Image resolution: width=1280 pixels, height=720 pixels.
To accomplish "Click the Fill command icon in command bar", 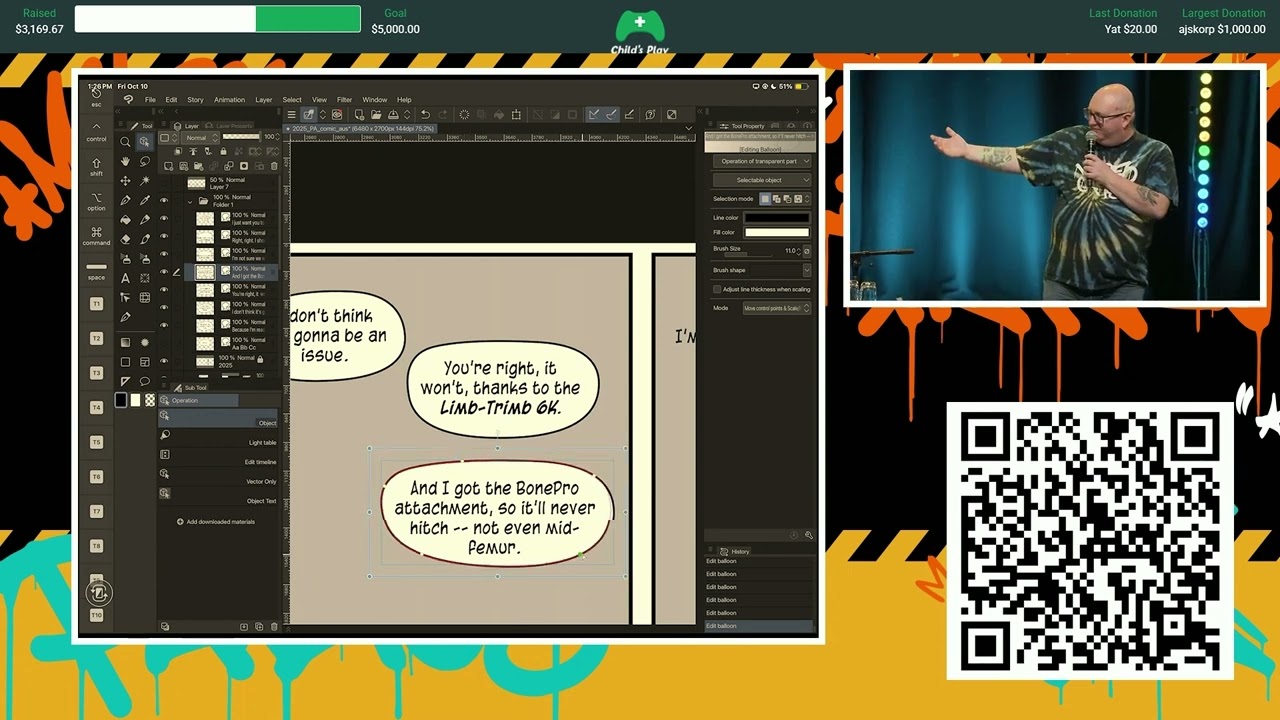I will (x=499, y=115).
